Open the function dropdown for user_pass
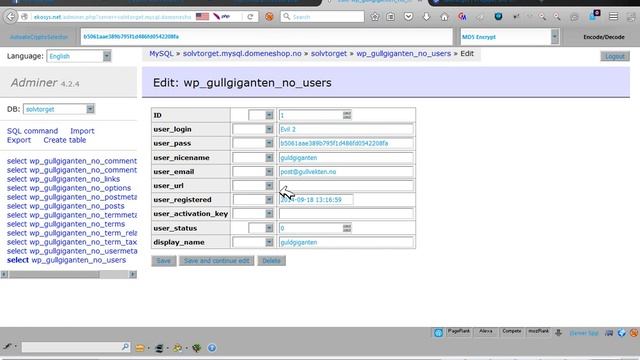 pyautogui.click(x=253, y=143)
